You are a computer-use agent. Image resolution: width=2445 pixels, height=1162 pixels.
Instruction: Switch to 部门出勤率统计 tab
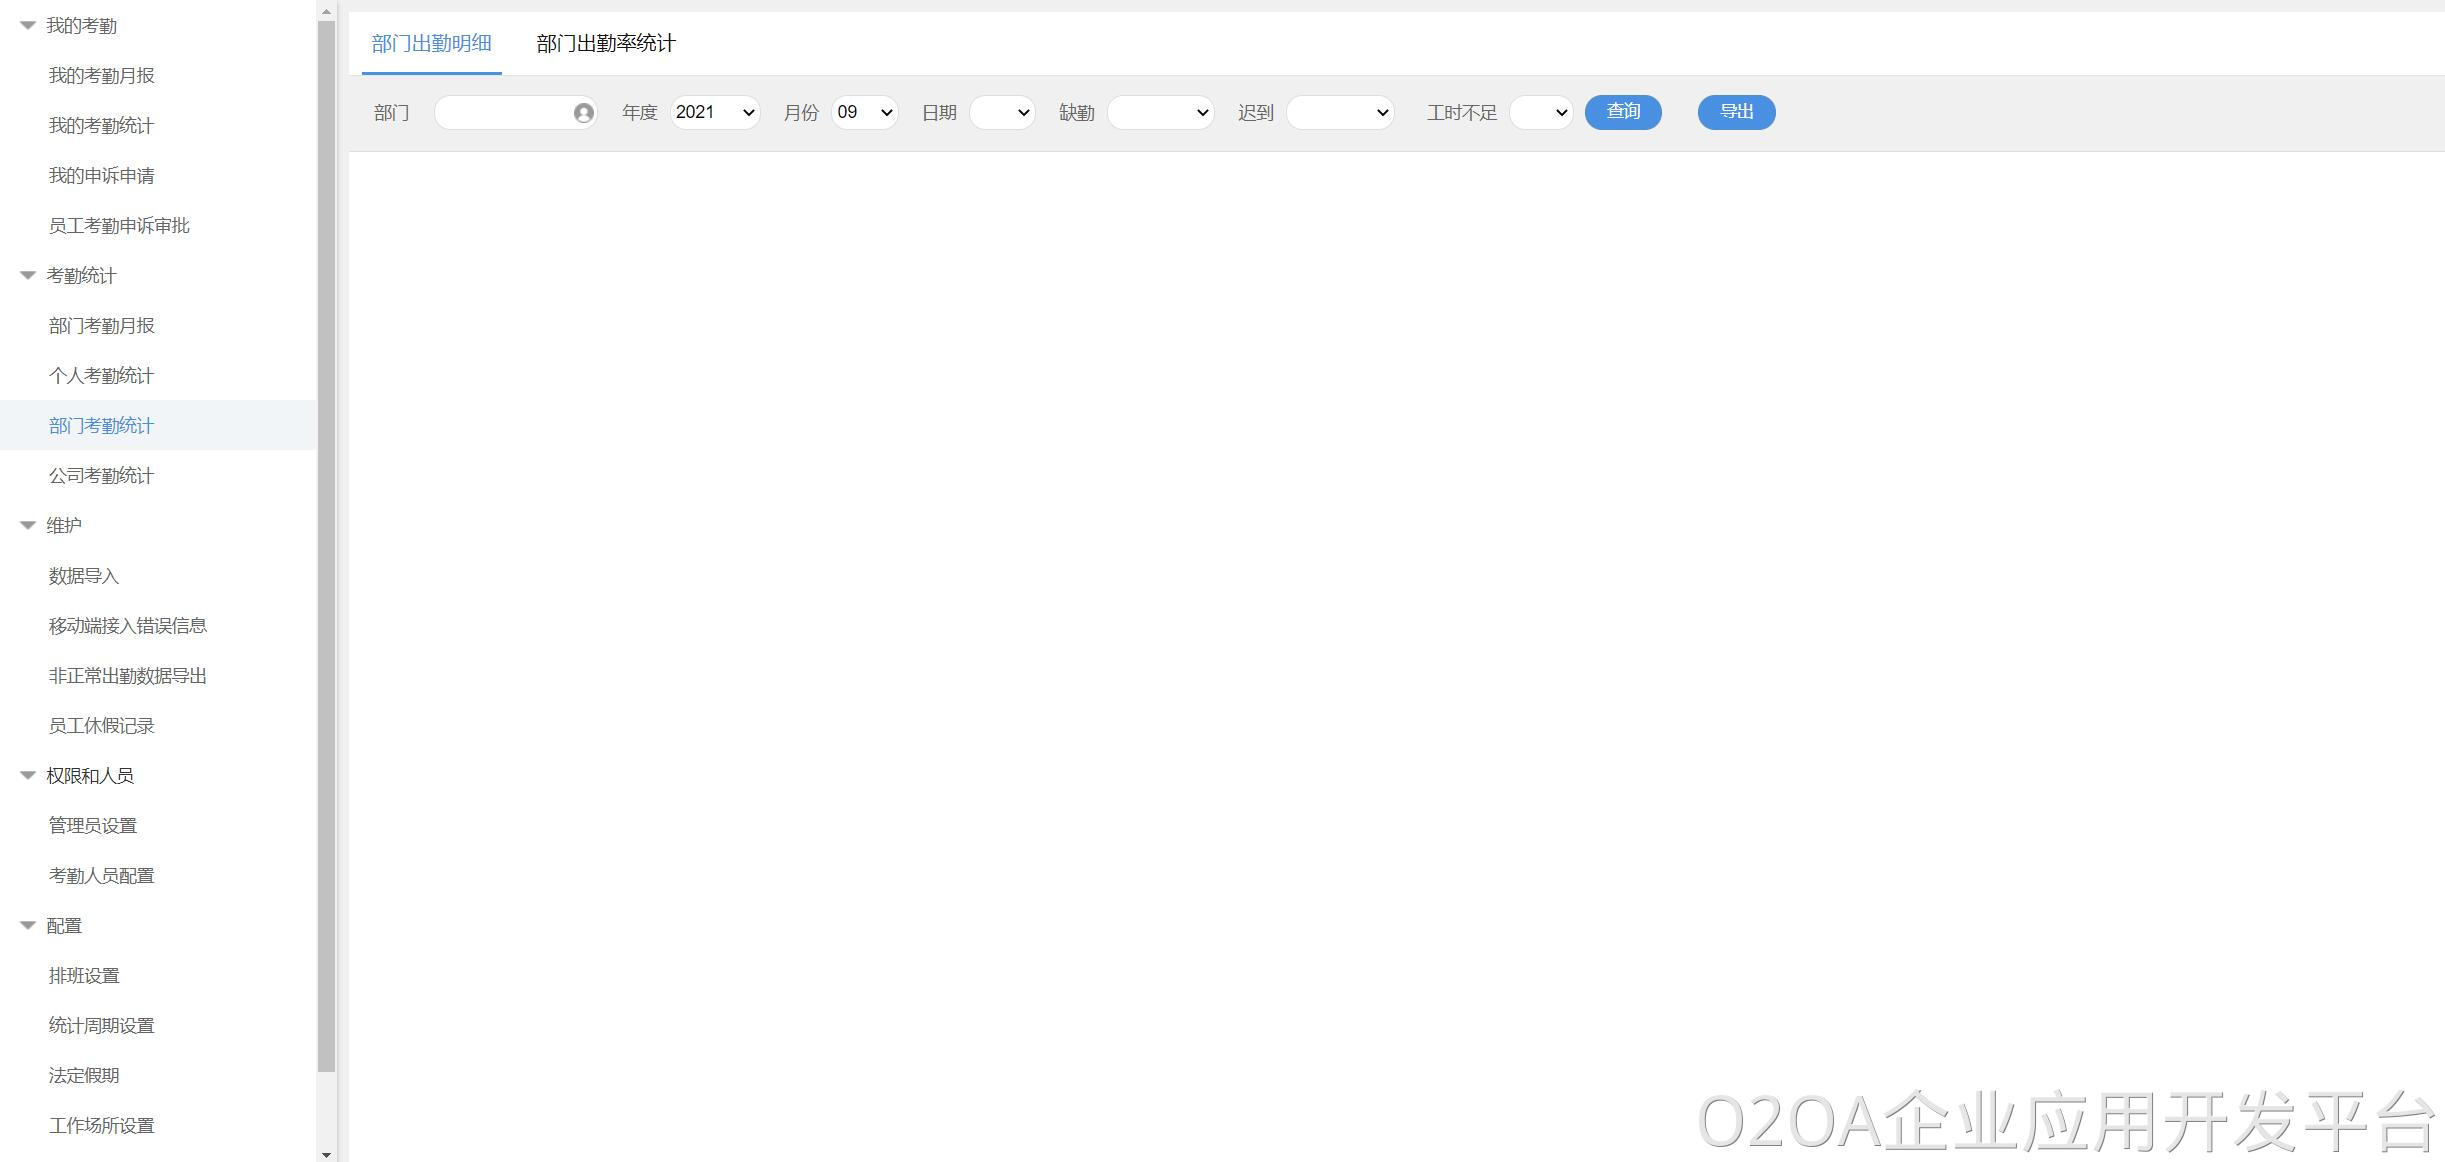tap(606, 44)
